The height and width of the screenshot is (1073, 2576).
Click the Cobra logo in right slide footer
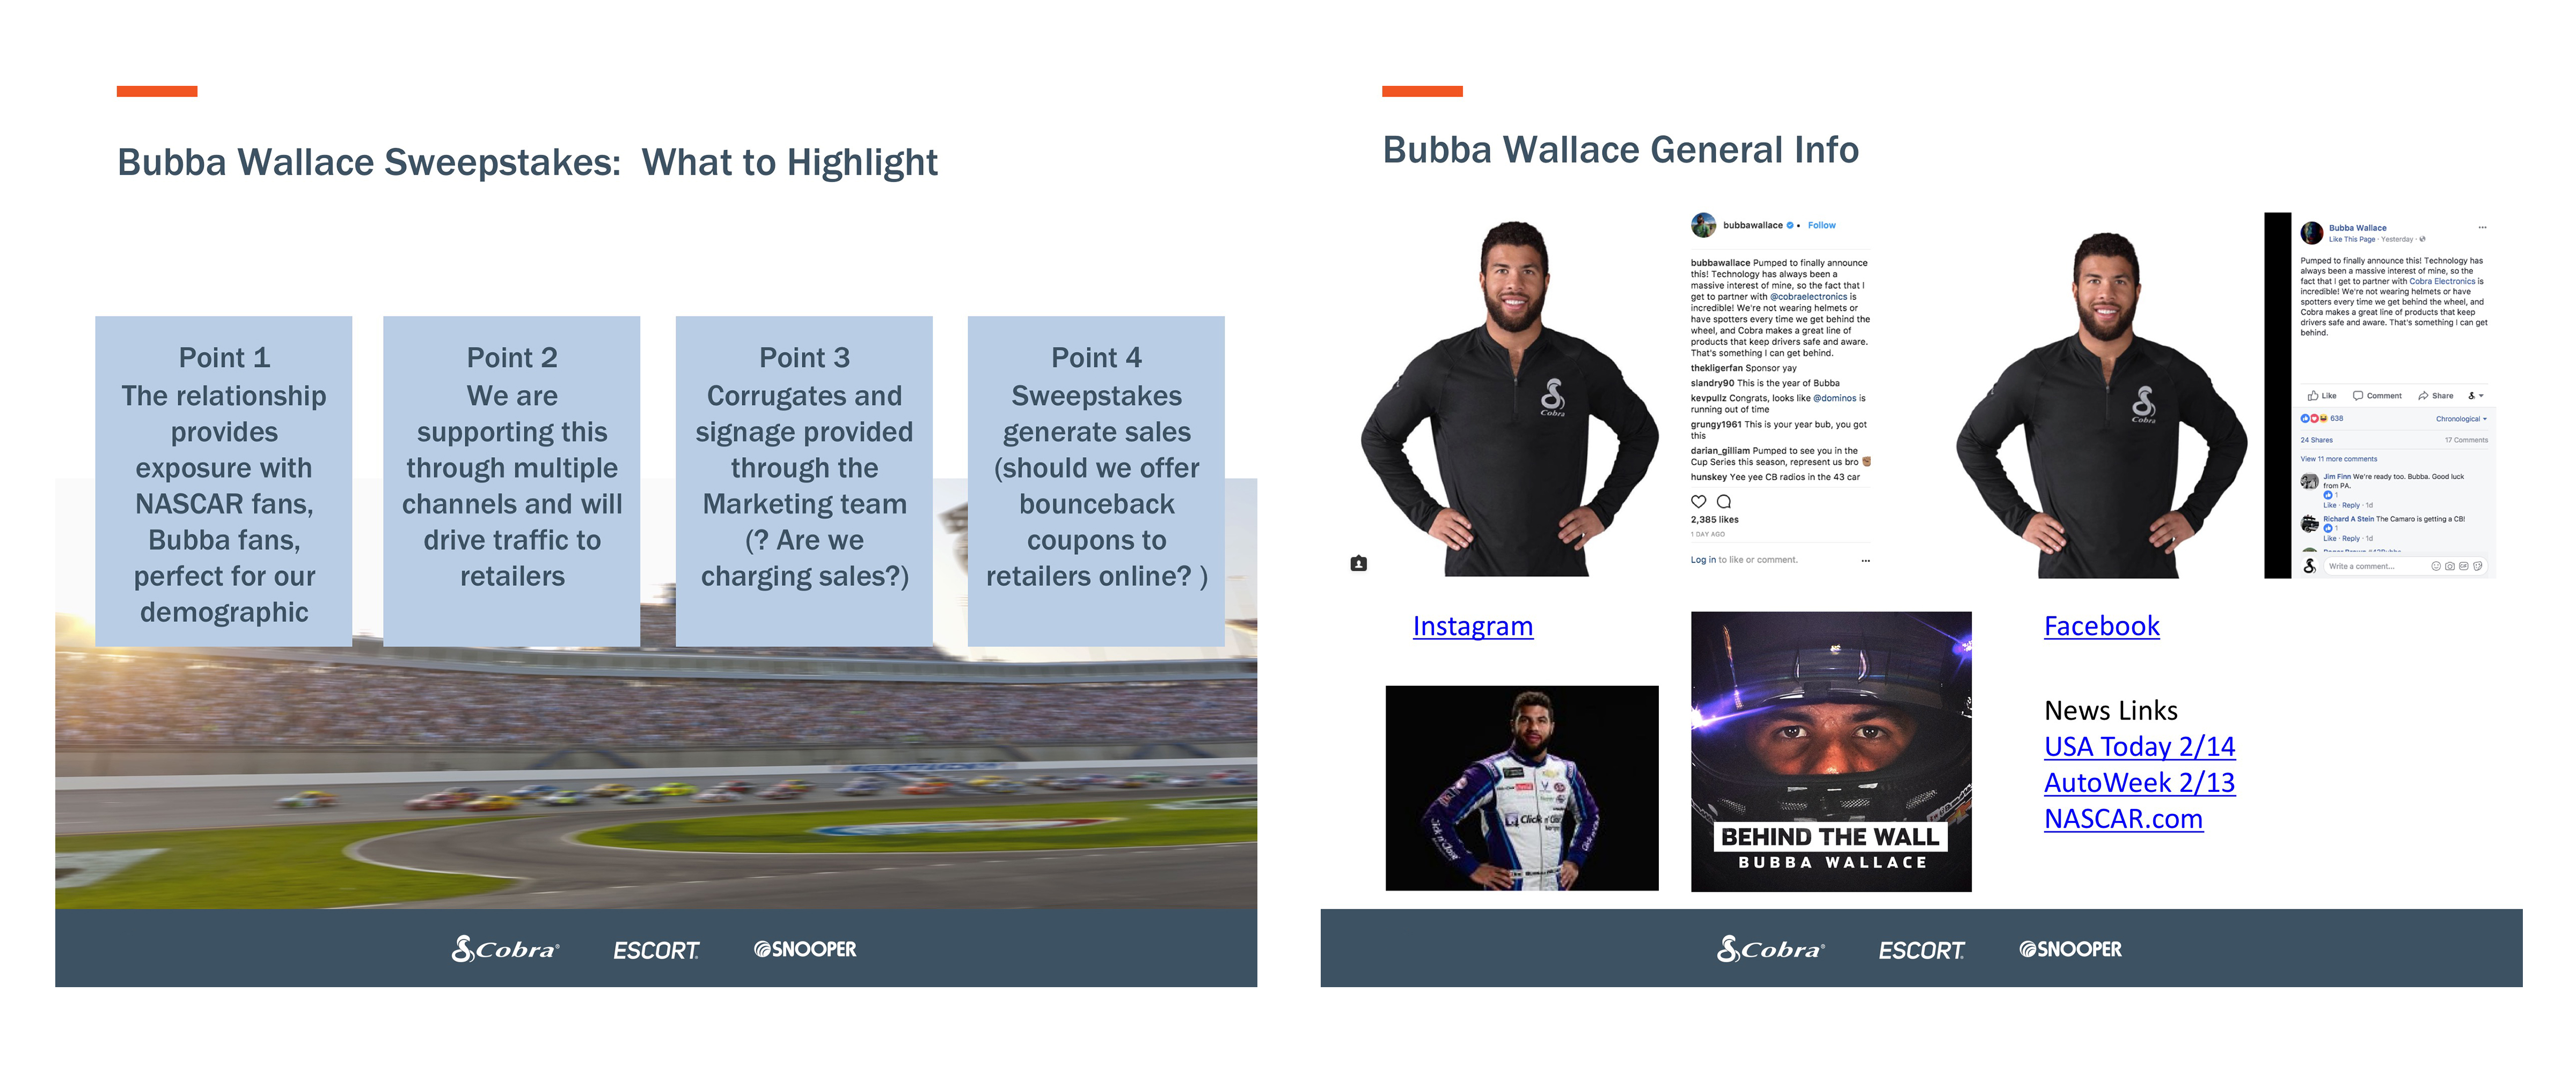[1771, 948]
